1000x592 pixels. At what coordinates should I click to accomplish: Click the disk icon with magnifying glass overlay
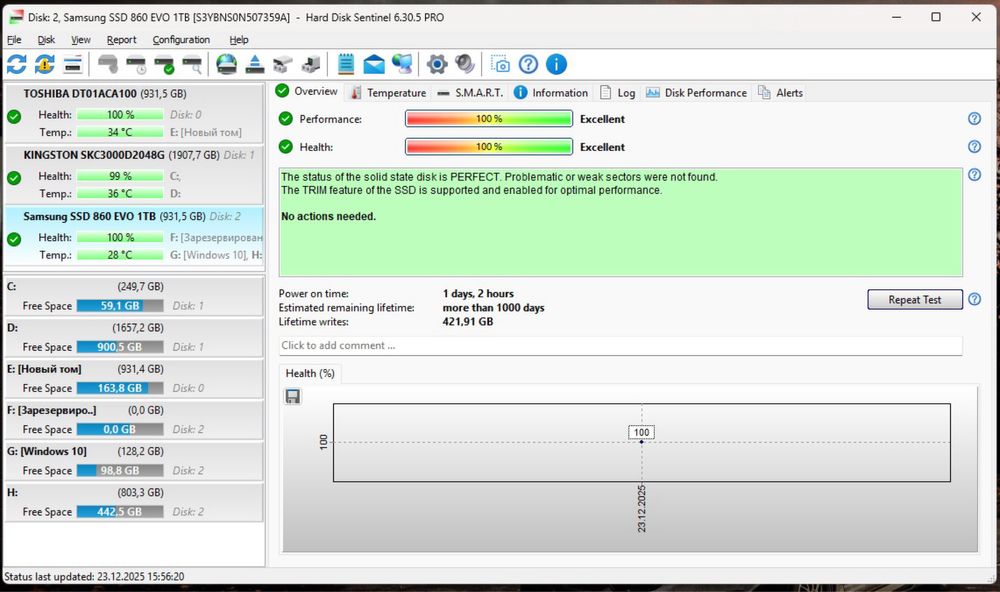pyautogui.click(x=192, y=64)
